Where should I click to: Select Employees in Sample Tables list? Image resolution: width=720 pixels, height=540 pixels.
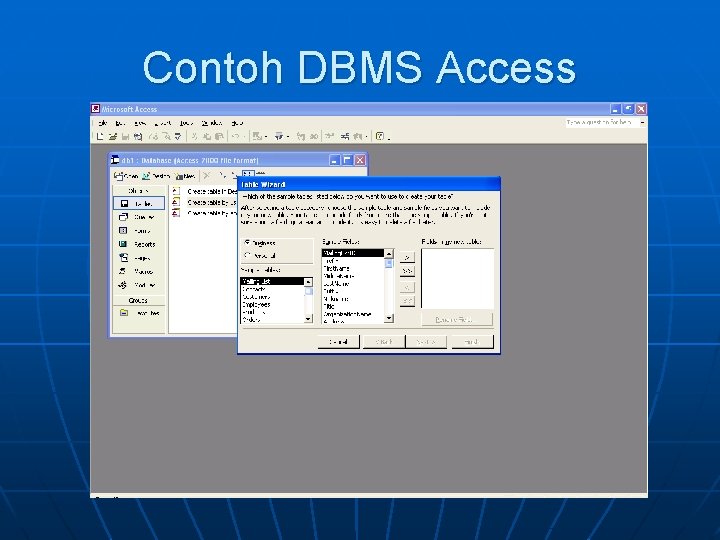272,304
